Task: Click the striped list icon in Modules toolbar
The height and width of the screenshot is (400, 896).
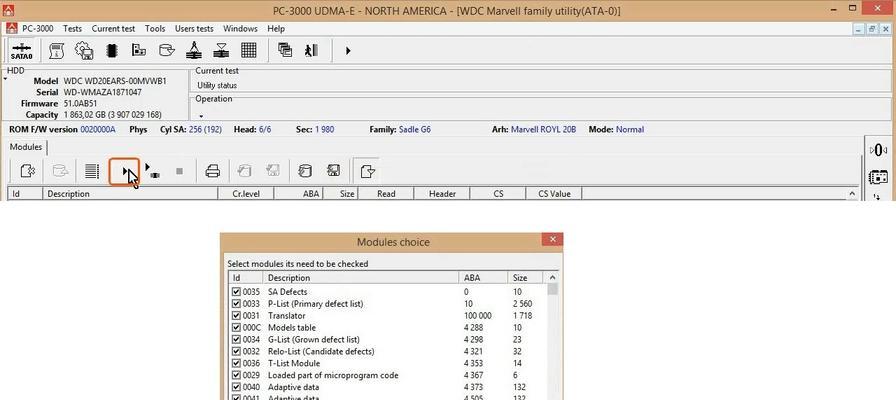Action: pos(91,171)
